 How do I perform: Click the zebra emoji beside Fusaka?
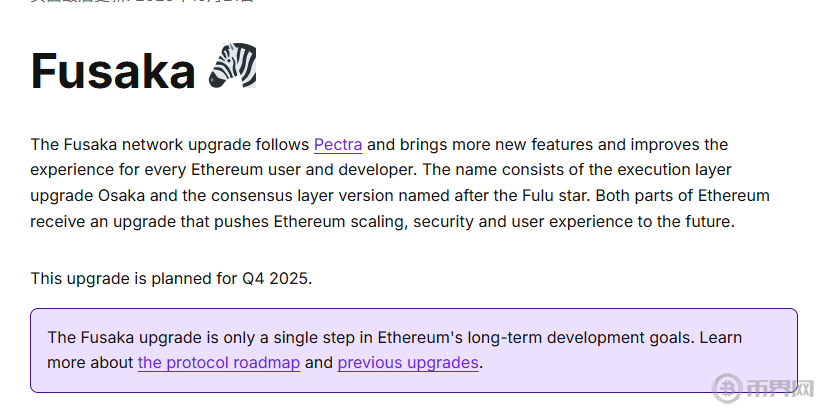232,67
